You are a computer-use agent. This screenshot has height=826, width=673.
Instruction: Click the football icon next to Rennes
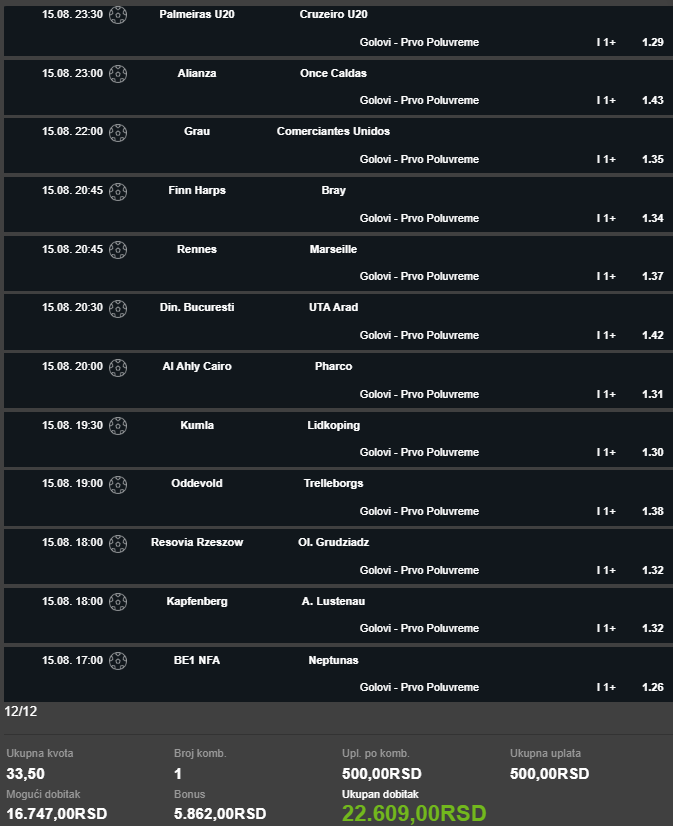[118, 250]
